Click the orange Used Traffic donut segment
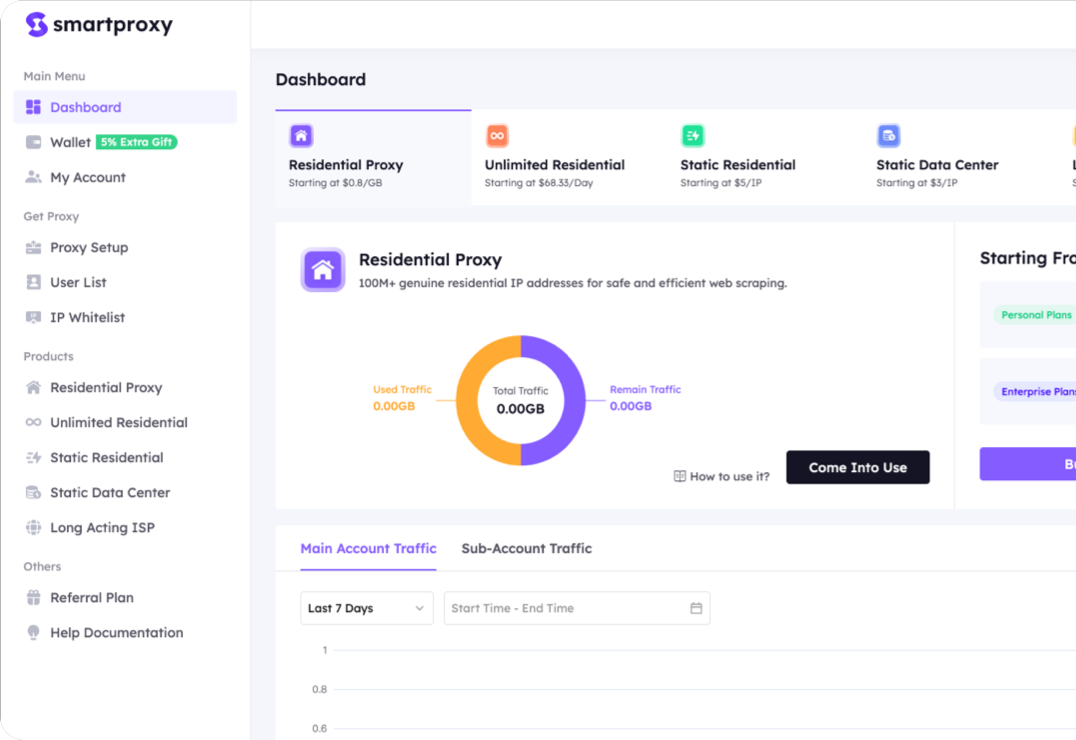1076x740 pixels. [x=476, y=400]
